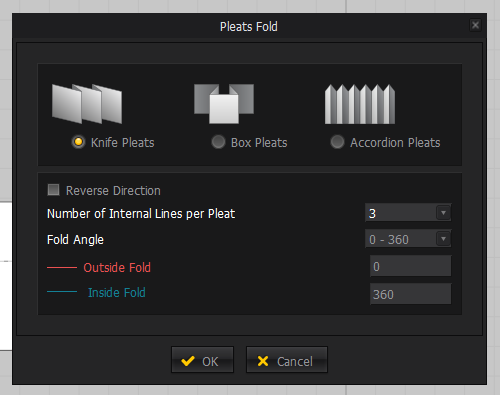The height and width of the screenshot is (395, 500).
Task: Click the Accordion Pleats illustration icon
Action: (360, 104)
